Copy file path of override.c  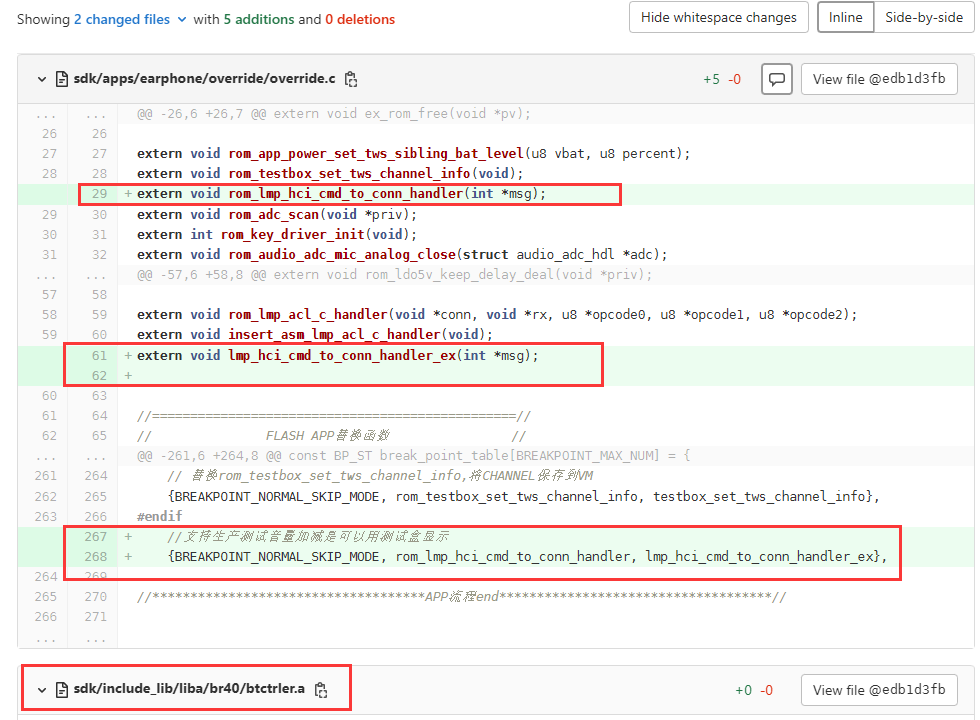[x=351, y=79]
